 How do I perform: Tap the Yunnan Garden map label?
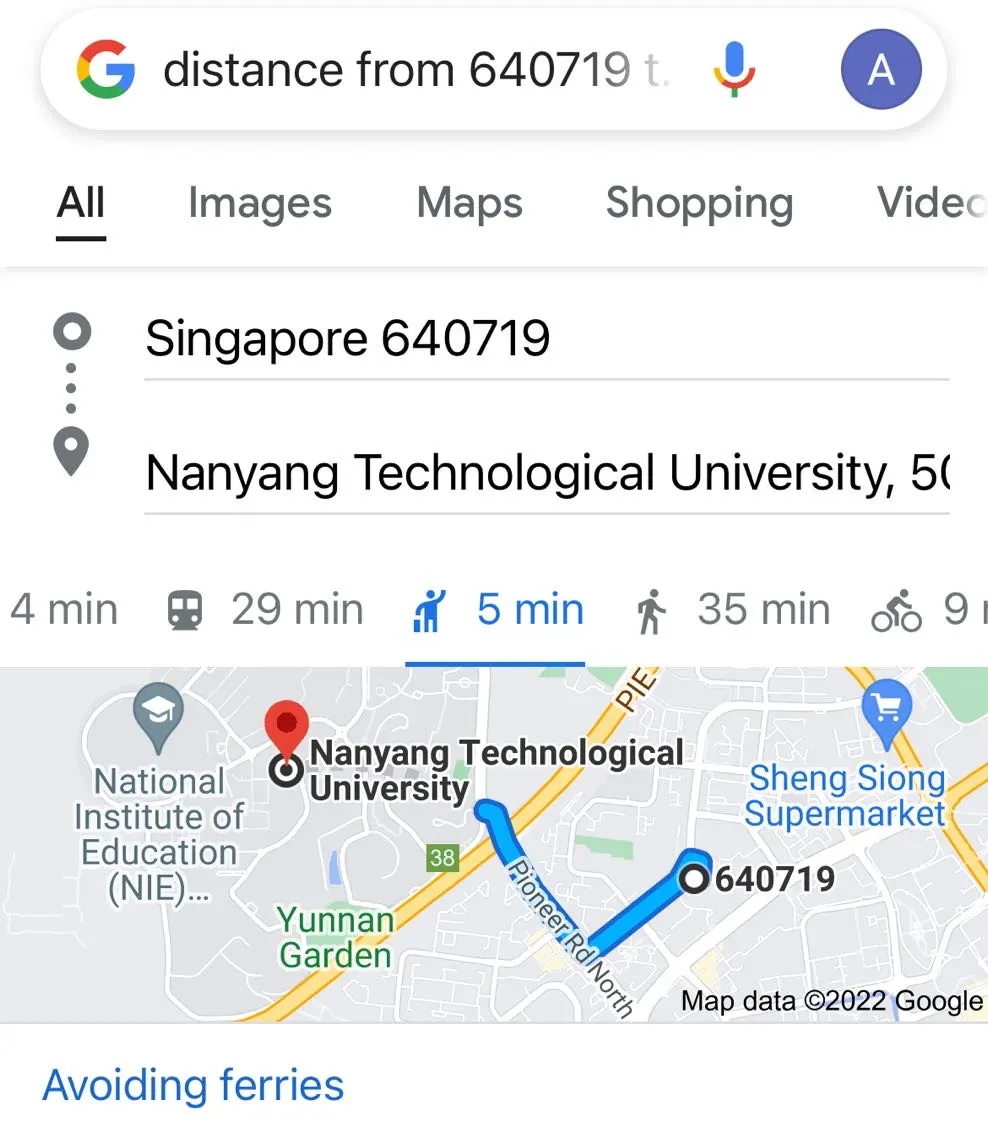click(335, 937)
